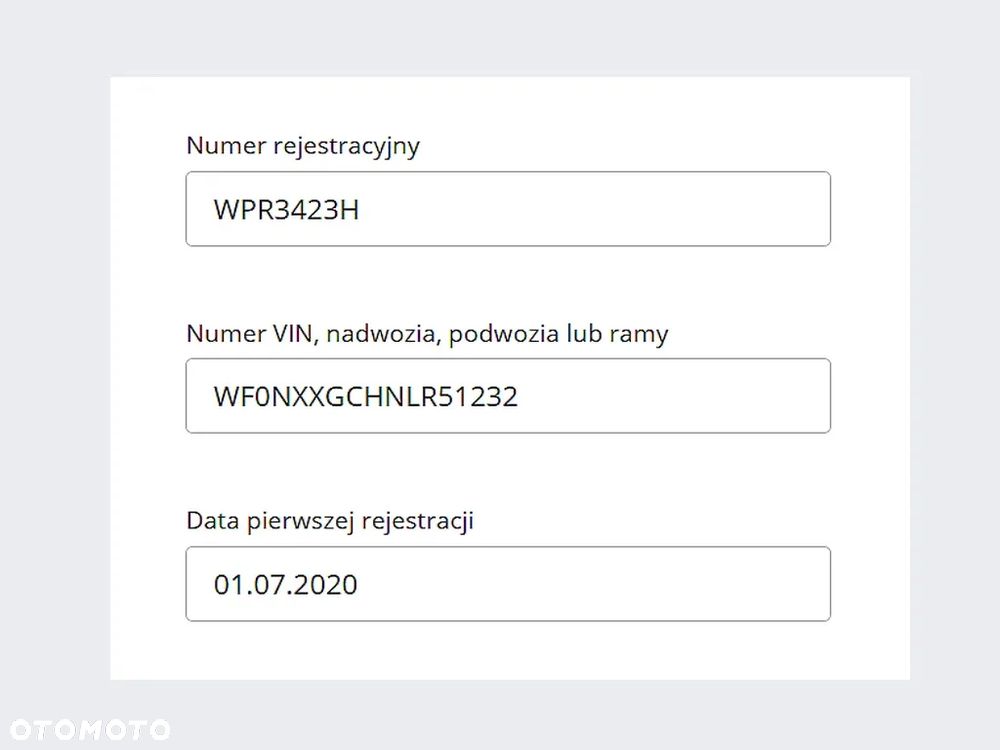1000x750 pixels.
Task: Click the "Numer VIN, nadwozia" label text
Action: [x=310, y=334]
